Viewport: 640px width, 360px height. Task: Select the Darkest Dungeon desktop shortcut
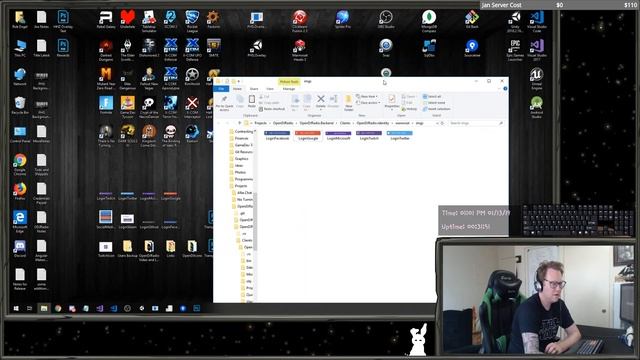(106, 50)
